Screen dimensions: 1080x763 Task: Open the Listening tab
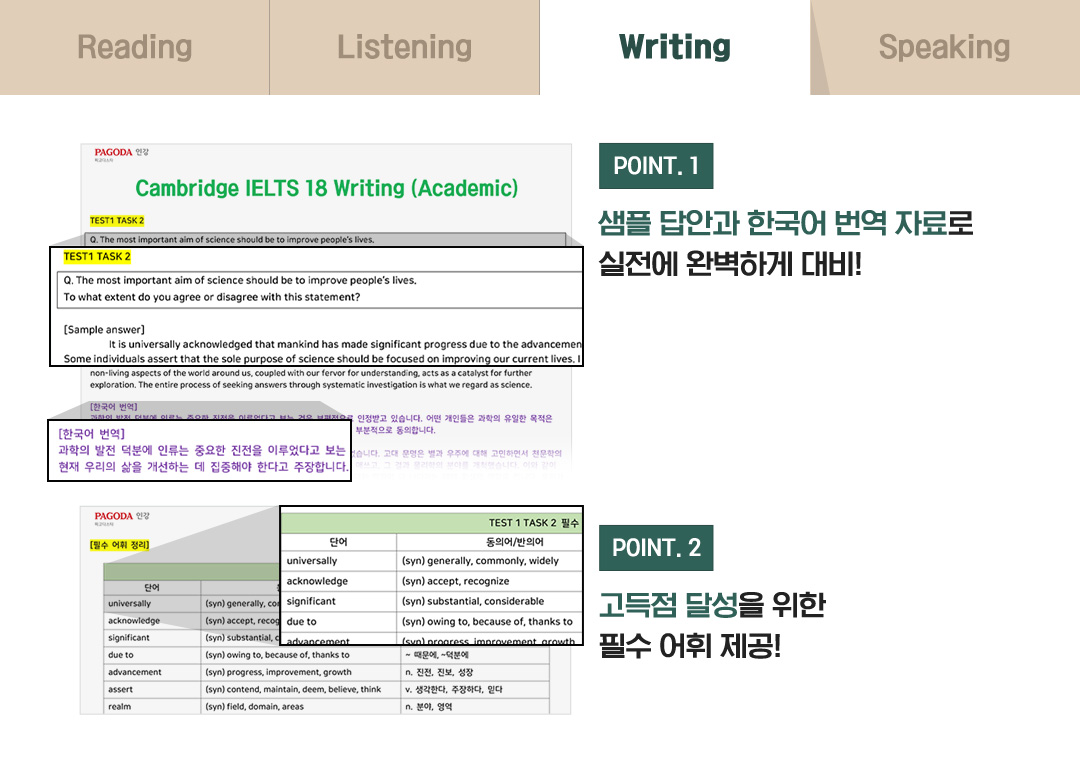click(404, 47)
